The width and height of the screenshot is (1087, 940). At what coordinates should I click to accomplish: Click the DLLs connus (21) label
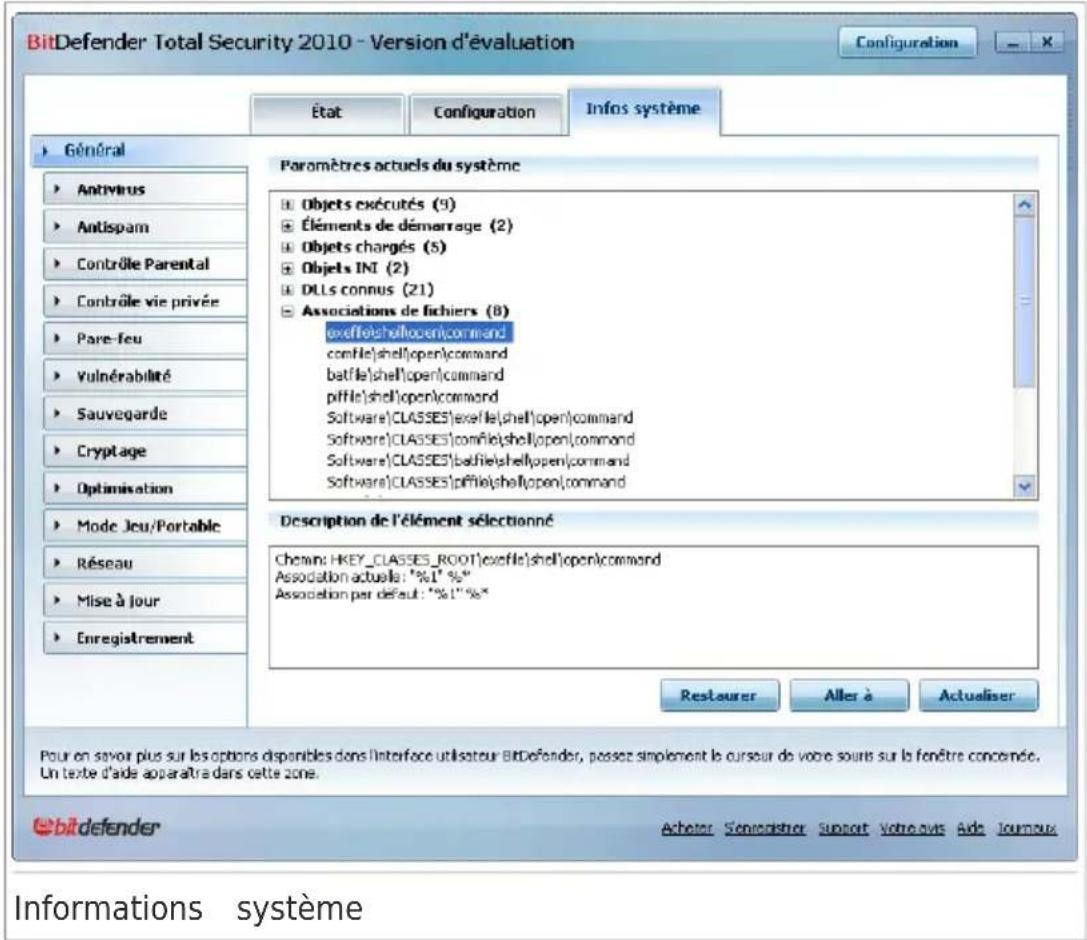tap(367, 290)
